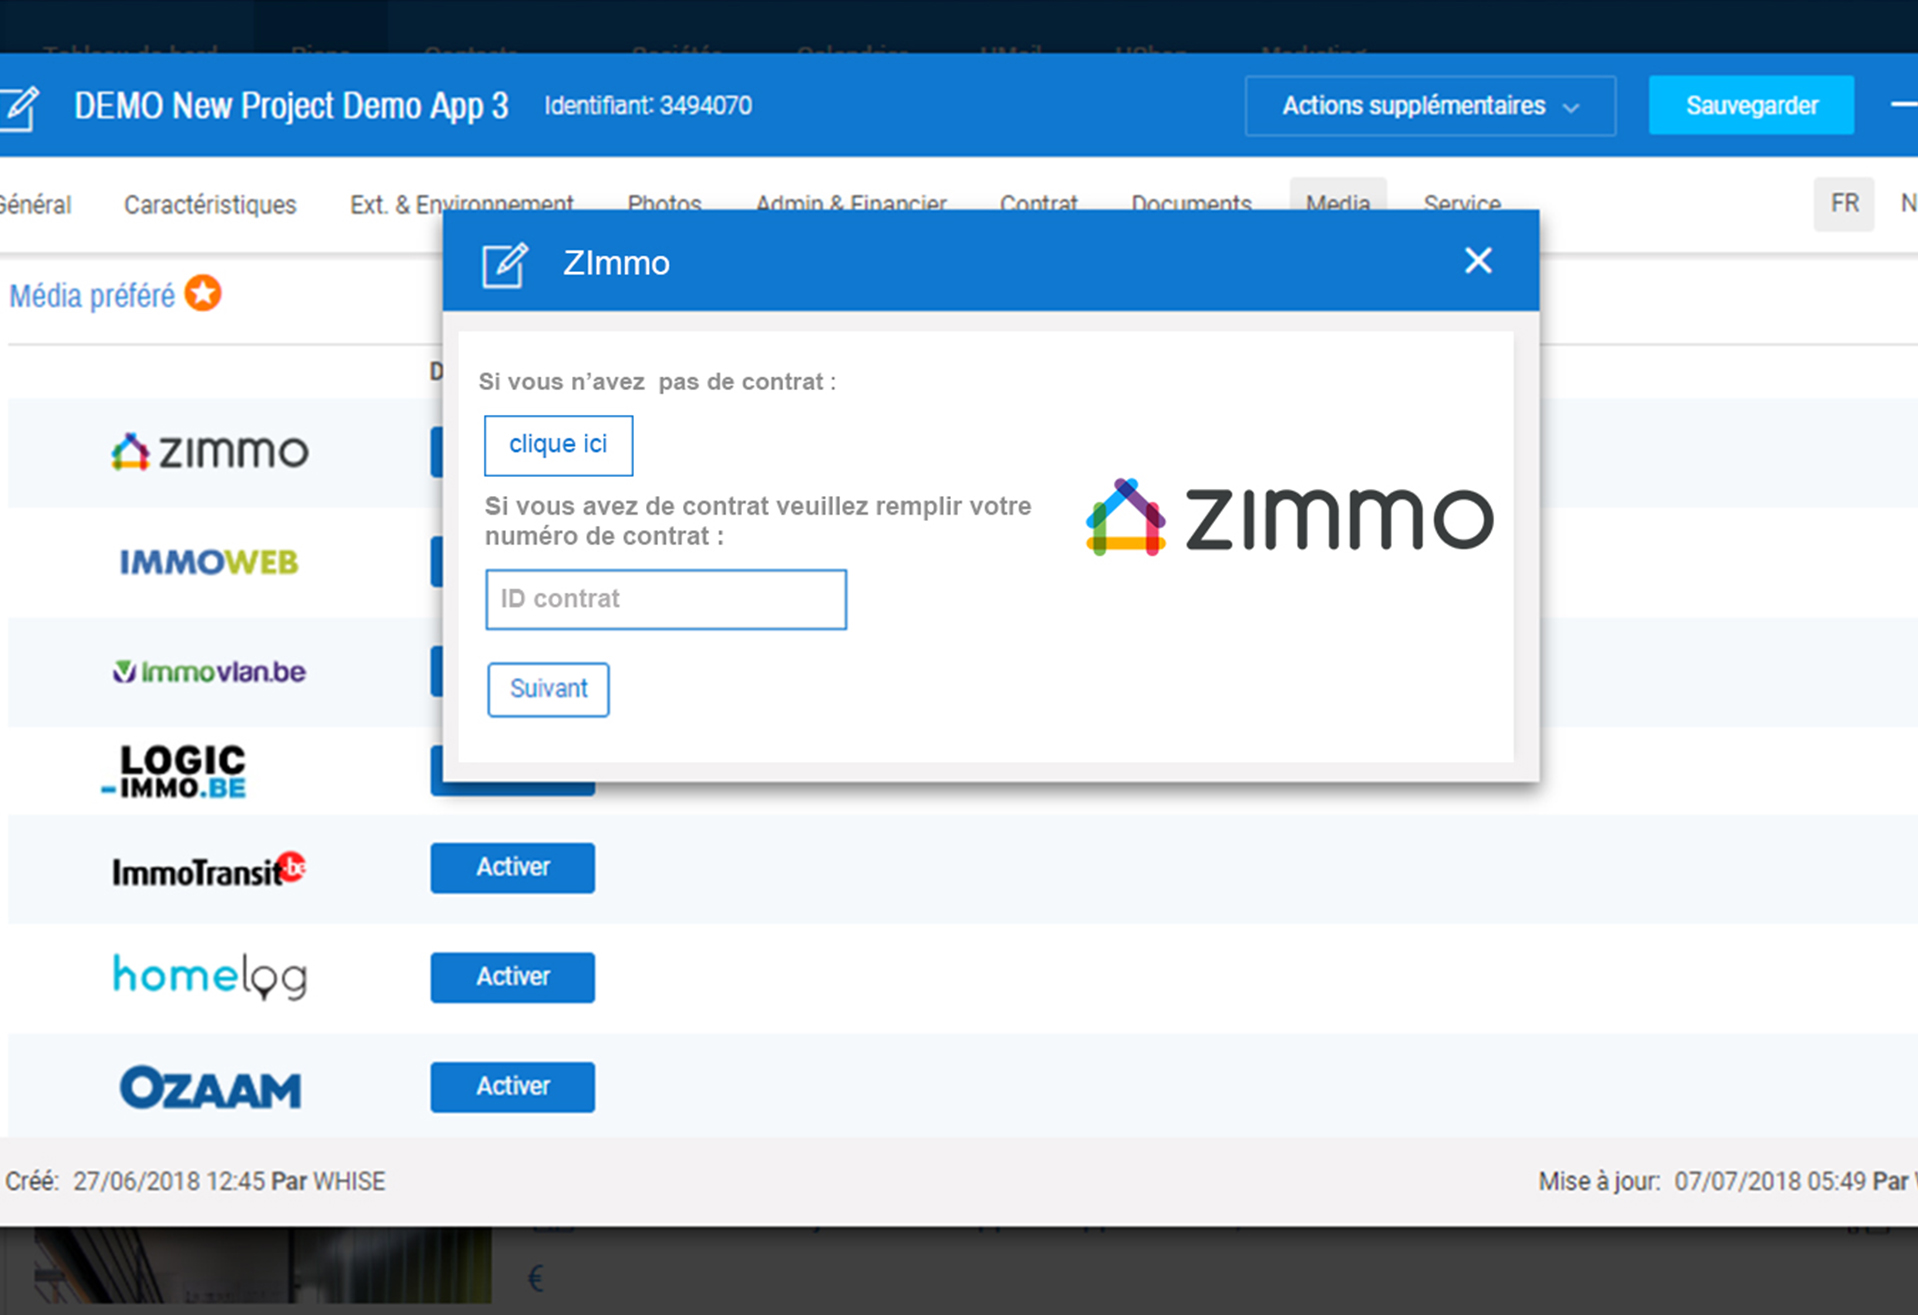Select the Immoweb portal logo
1918x1315 pixels.
[x=209, y=562]
